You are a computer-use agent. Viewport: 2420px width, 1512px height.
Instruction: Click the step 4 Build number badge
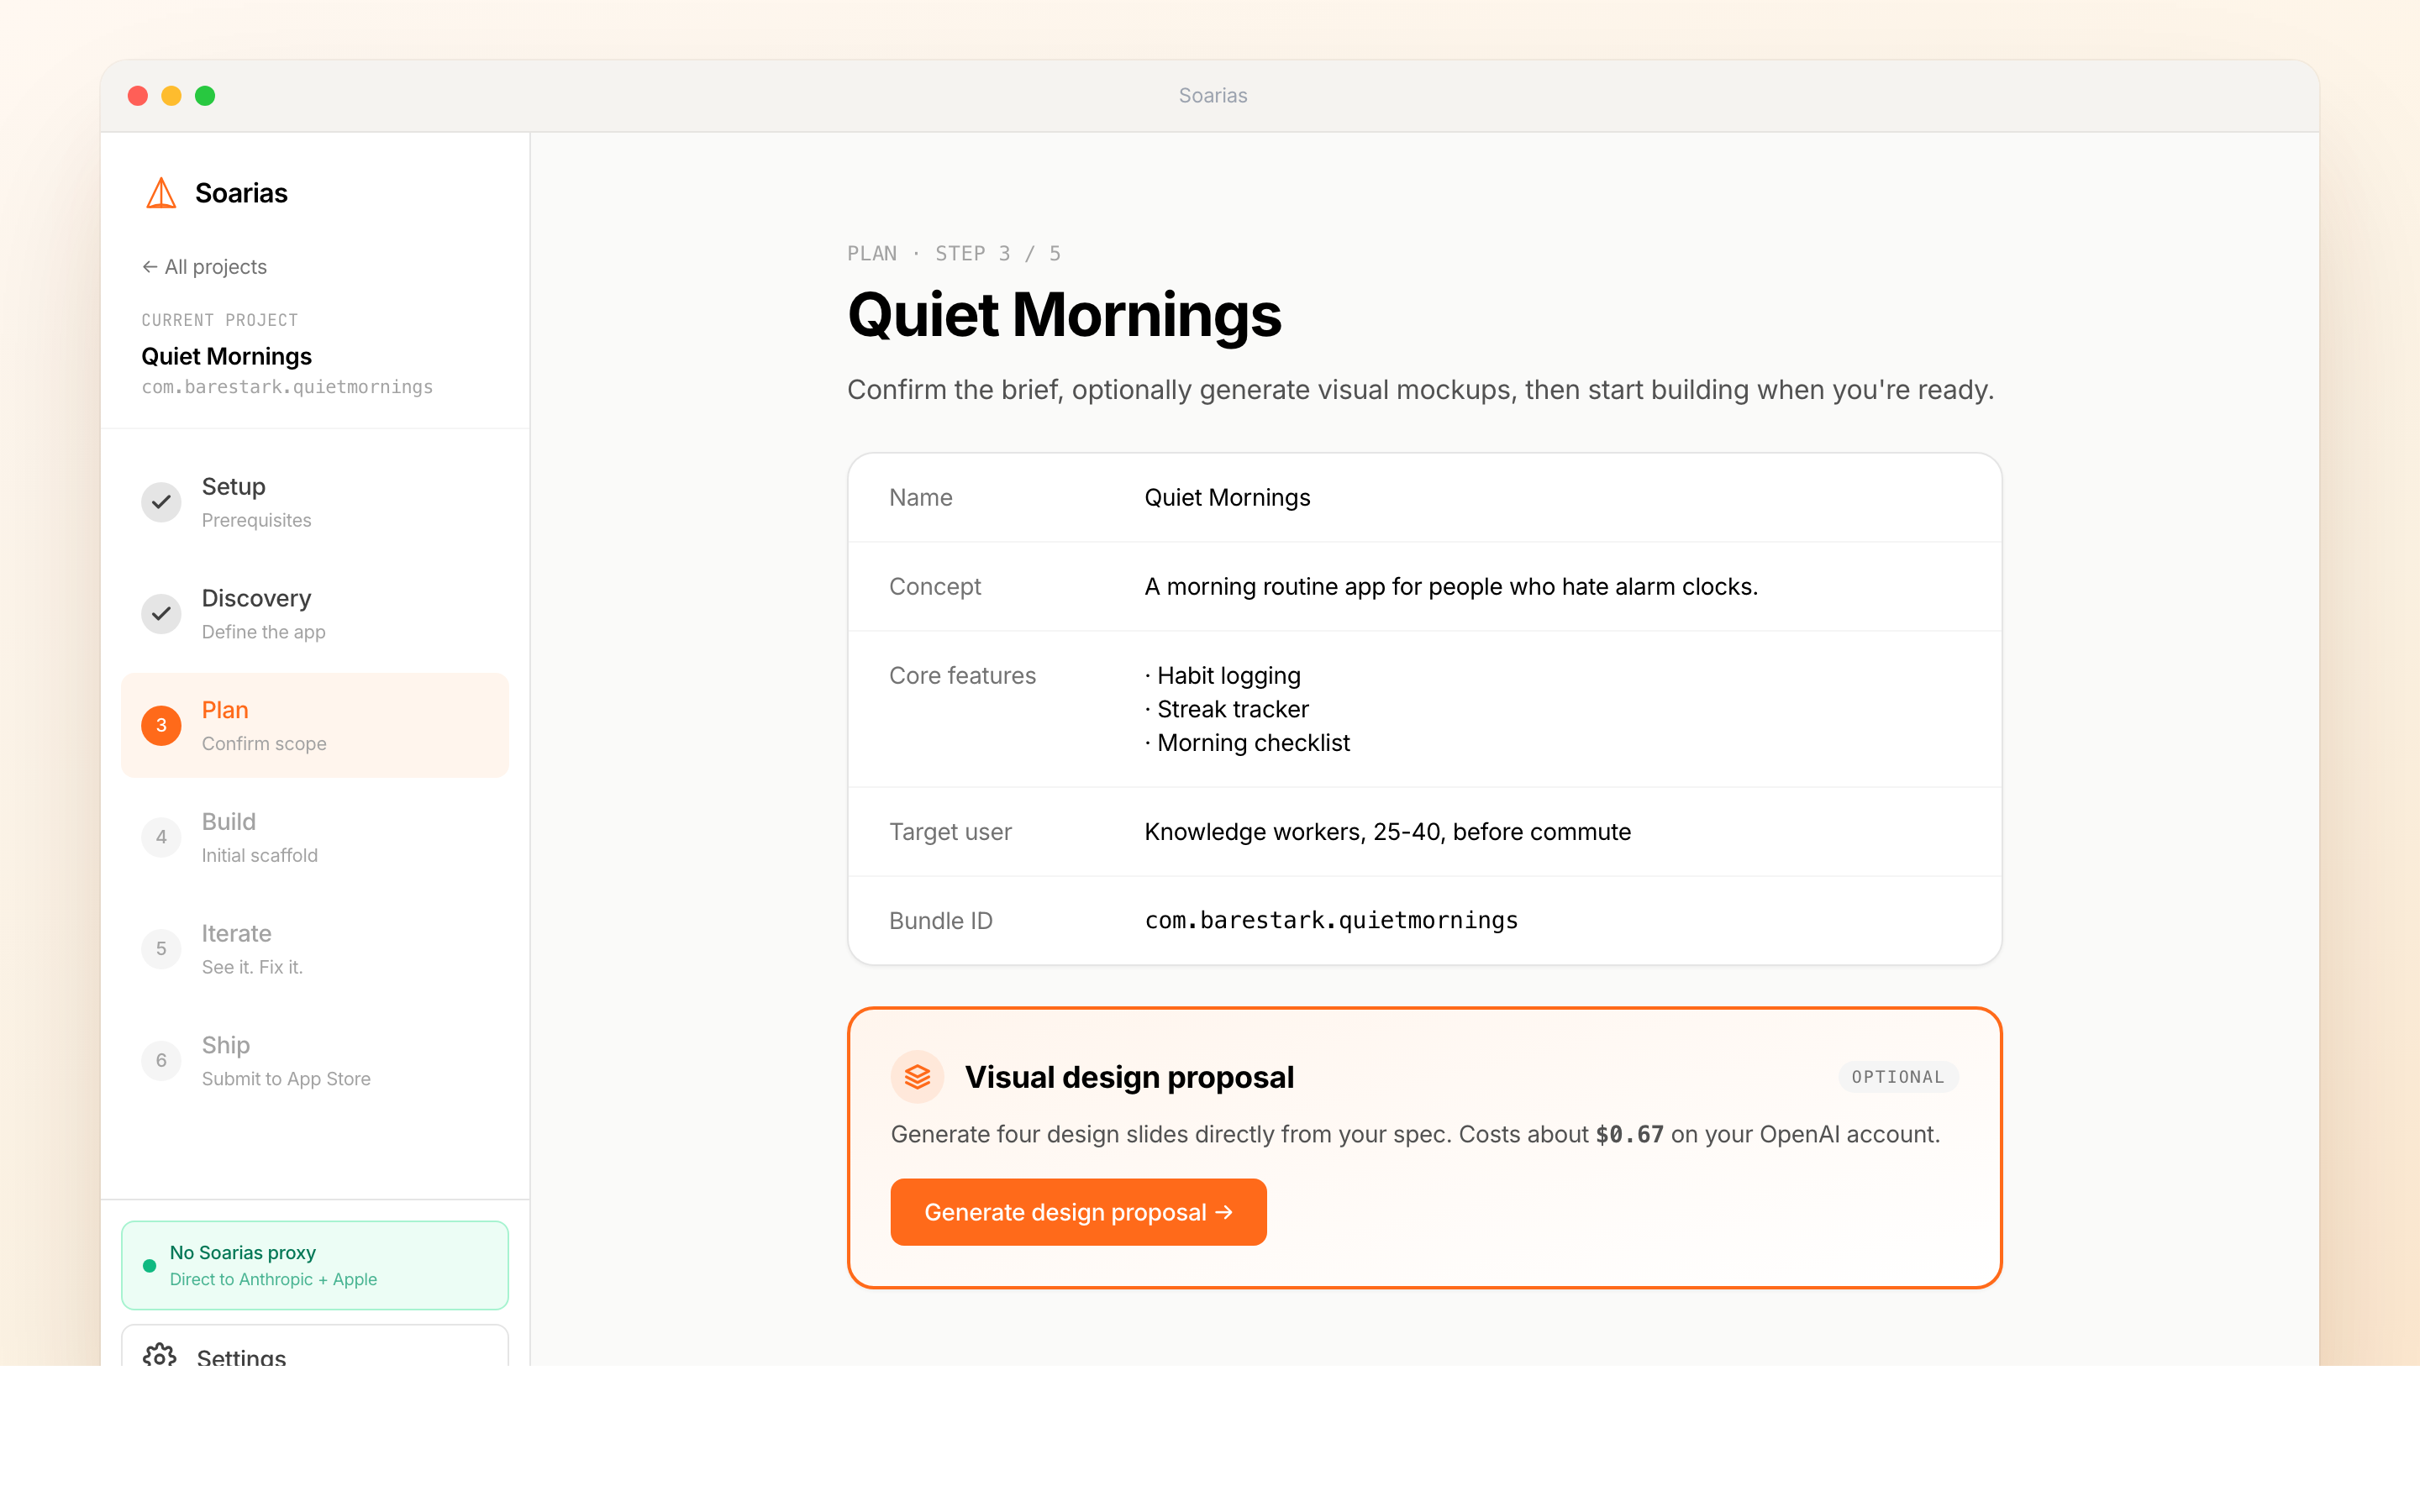tap(161, 837)
